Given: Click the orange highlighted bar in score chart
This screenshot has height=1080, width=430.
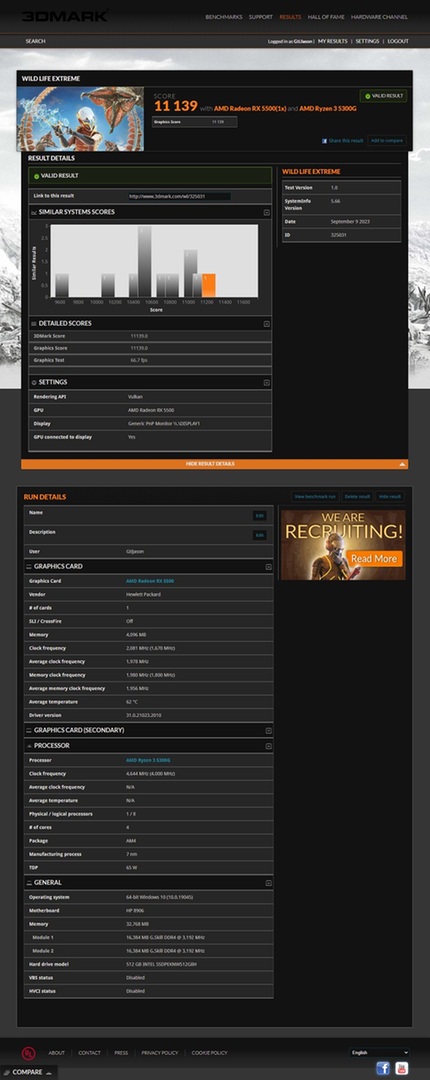Looking at the screenshot, I should point(209,285).
